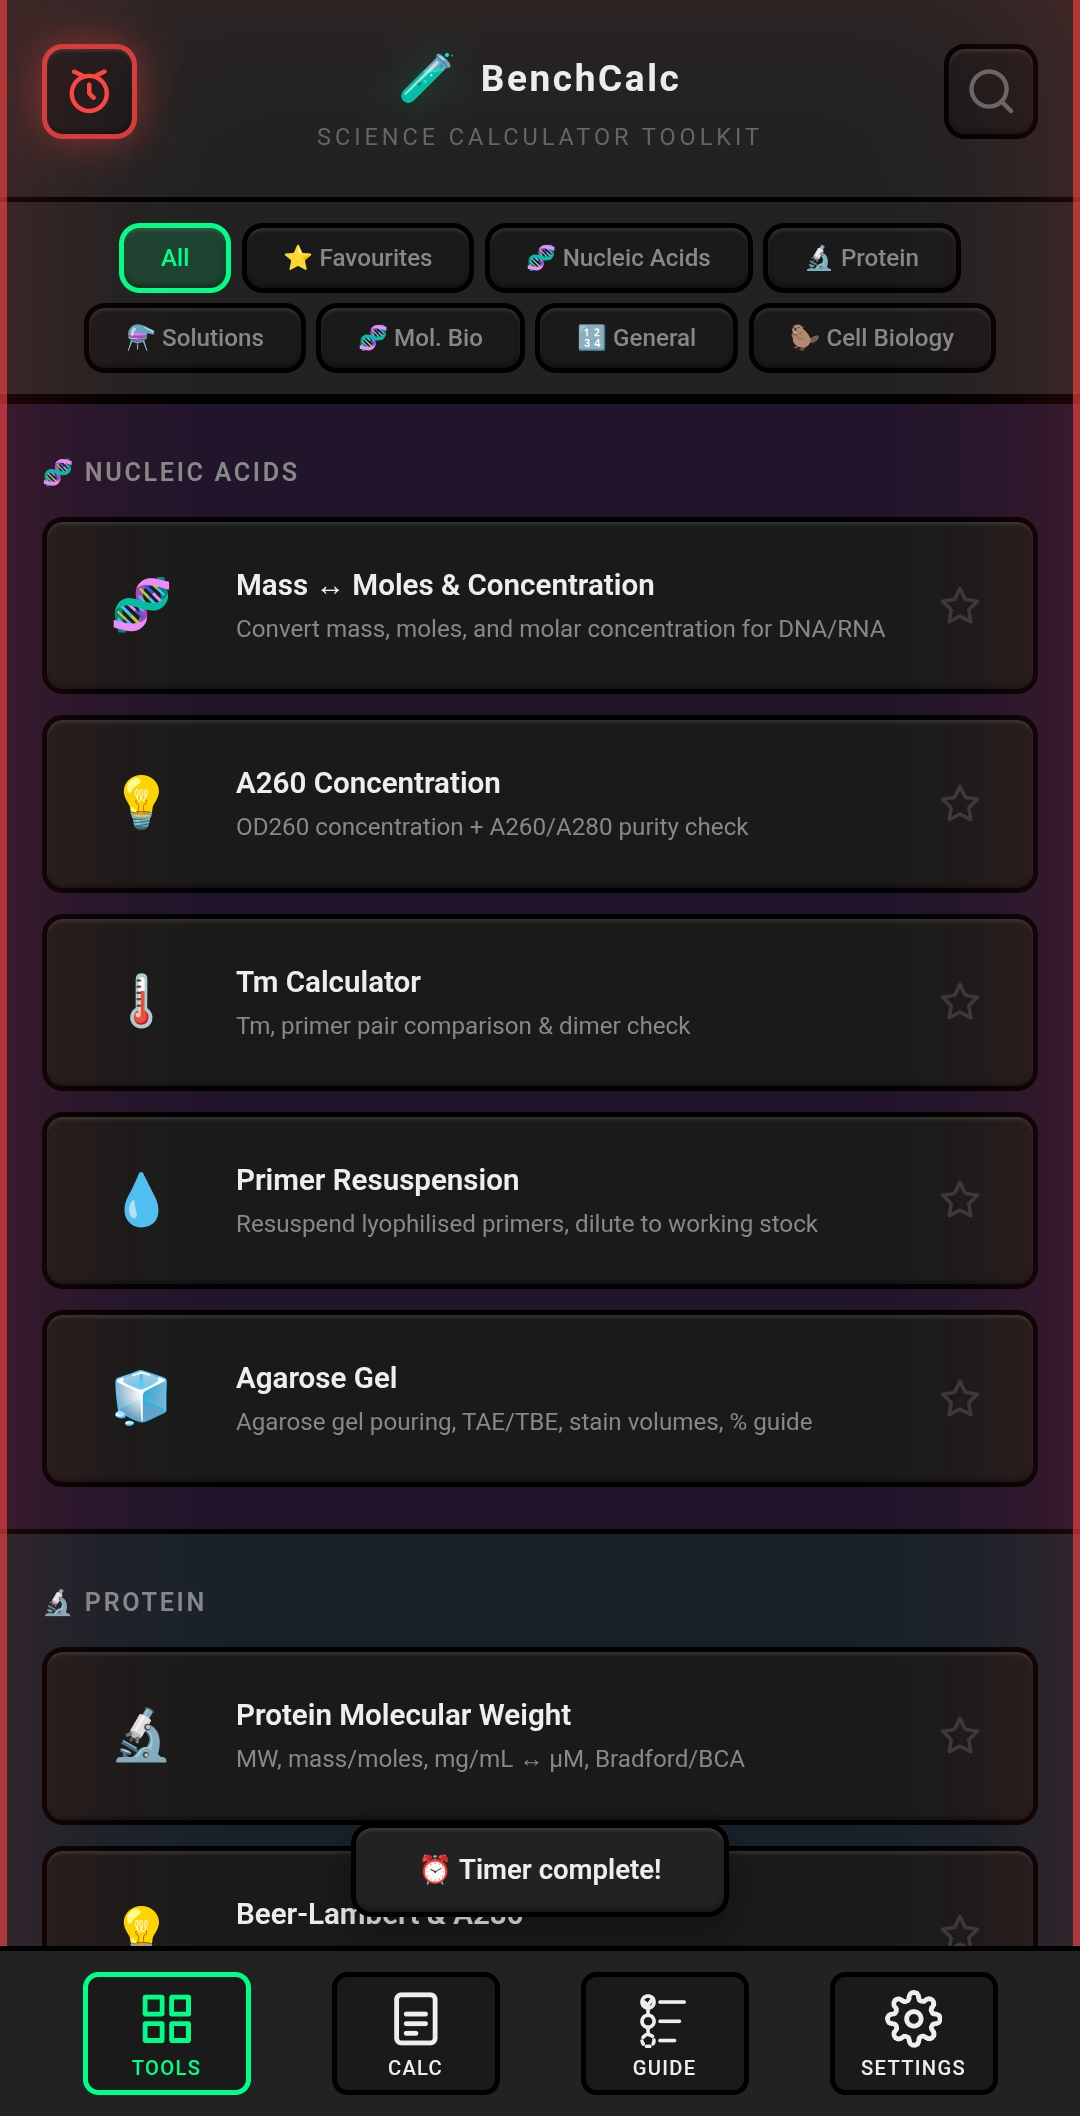The image size is (1080, 2116).
Task: Open the SETTINGS gear tab
Action: pos(913,2032)
